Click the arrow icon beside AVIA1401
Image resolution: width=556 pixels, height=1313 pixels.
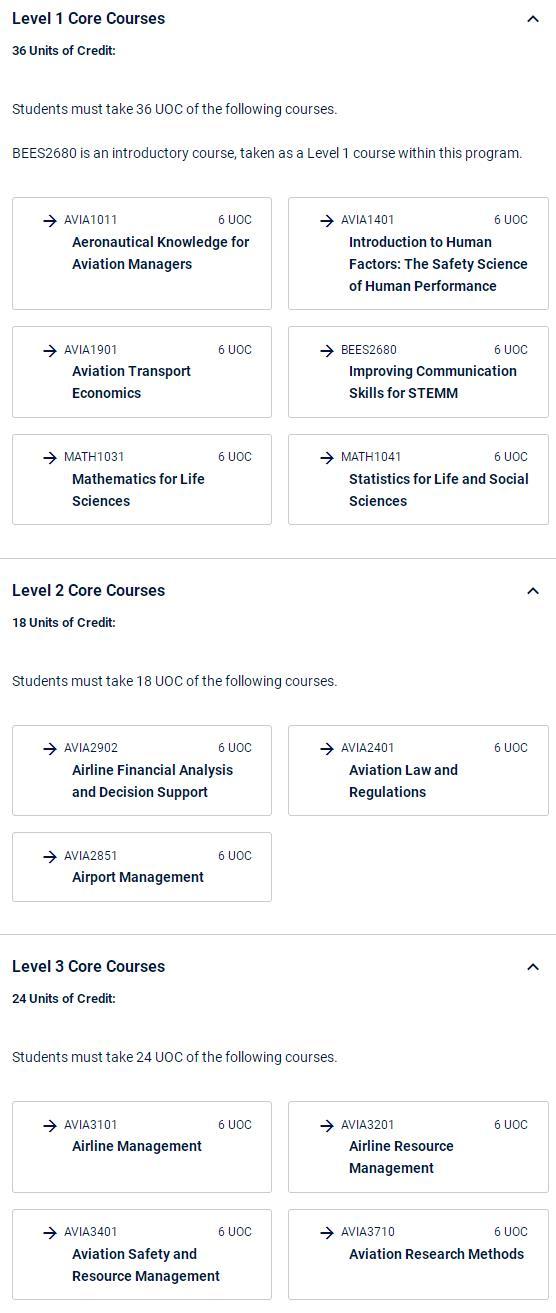[x=327, y=221]
